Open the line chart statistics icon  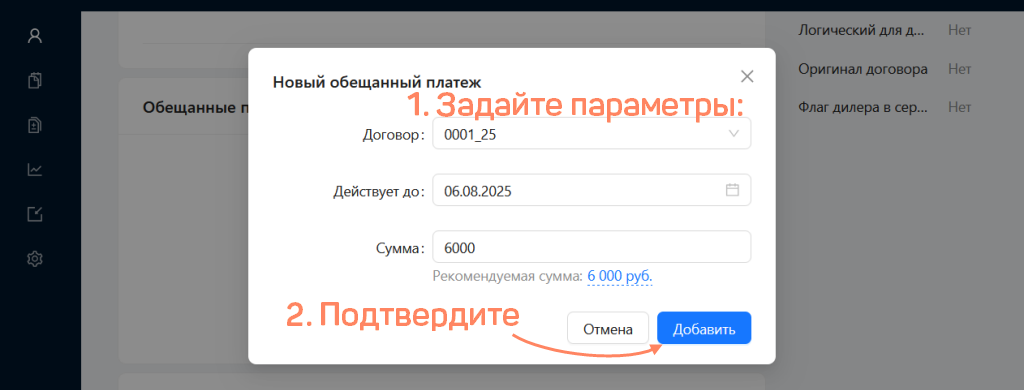(x=35, y=170)
